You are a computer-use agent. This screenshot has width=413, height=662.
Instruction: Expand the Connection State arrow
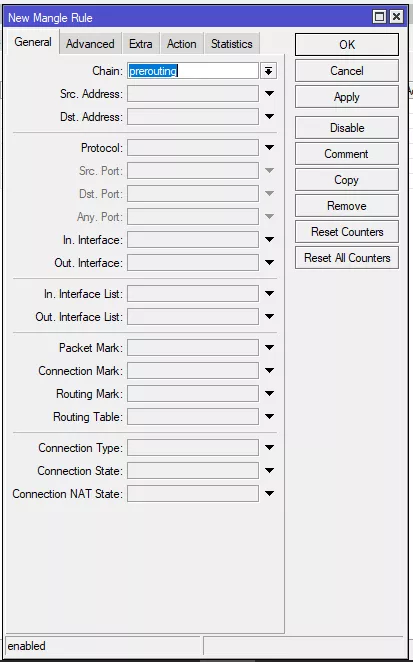[269, 471]
